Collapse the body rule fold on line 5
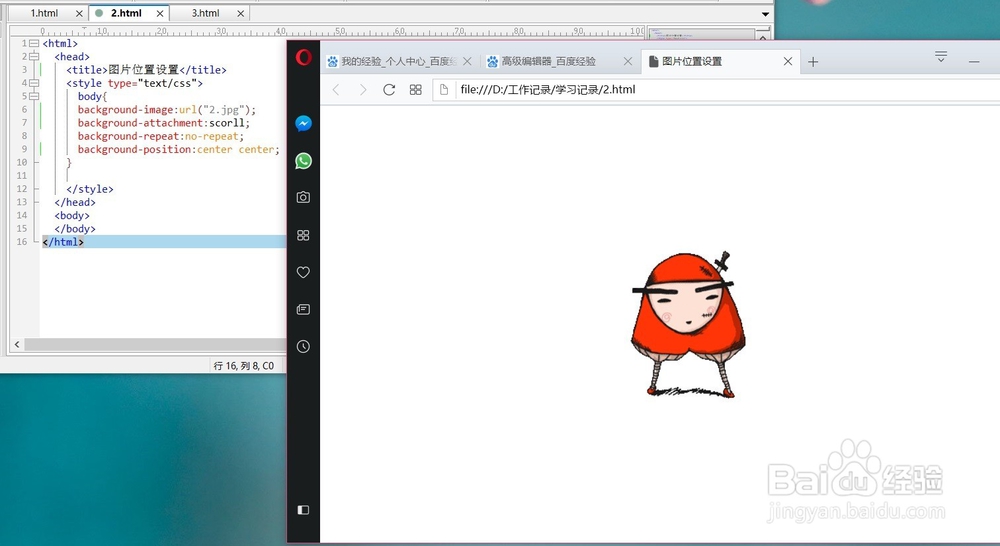The image size is (1000, 546). 34,96
